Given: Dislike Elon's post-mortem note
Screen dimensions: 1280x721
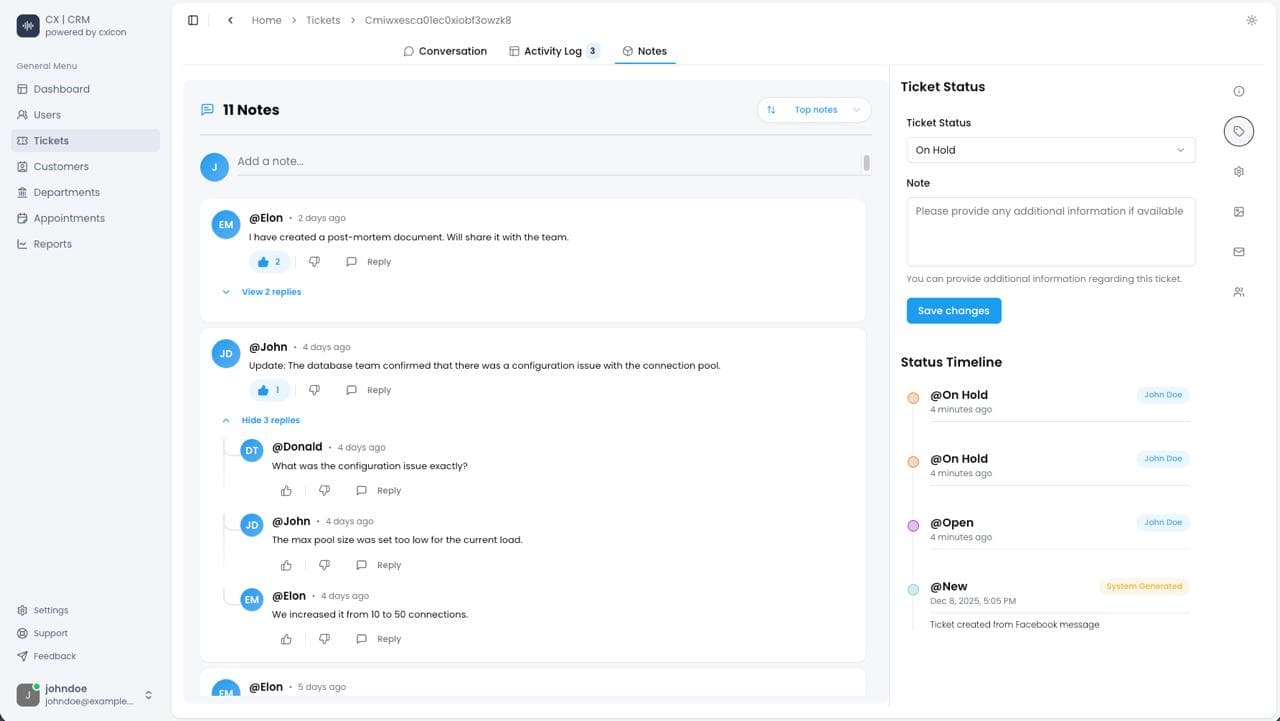Looking at the screenshot, I should pos(314,262).
